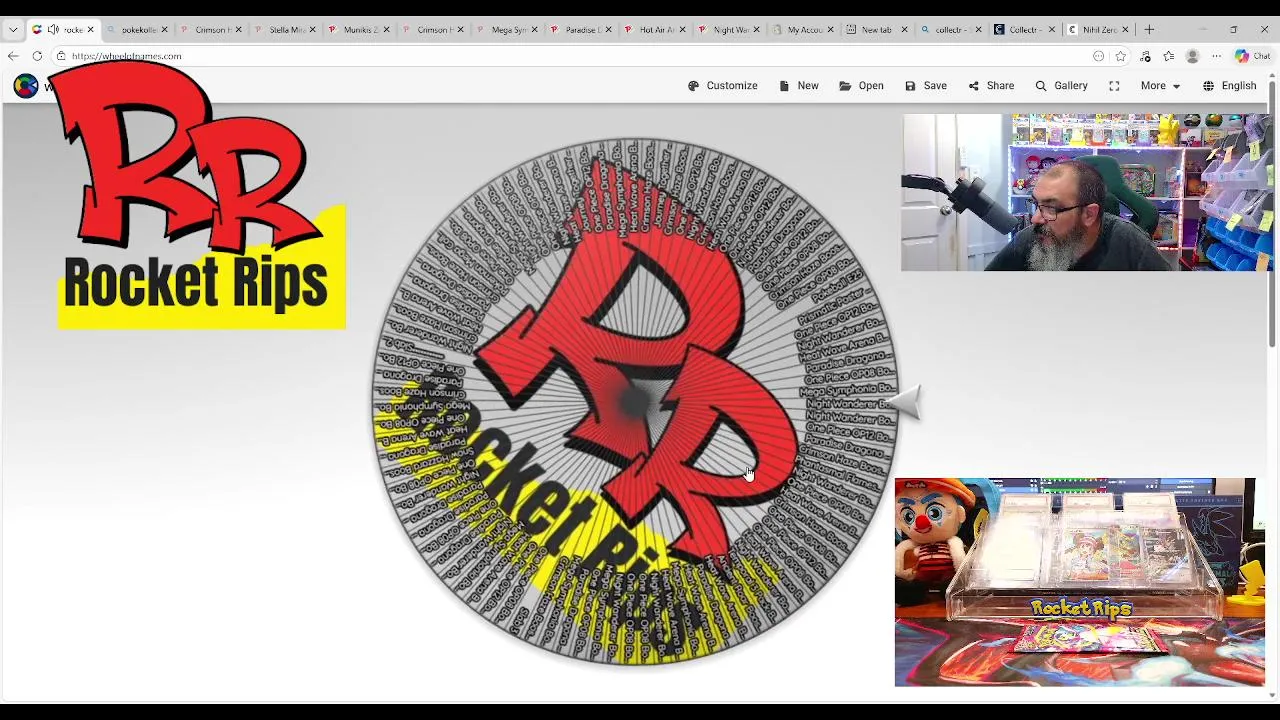Image resolution: width=1280 pixels, height=720 pixels.
Task: Open the favorites list icon
Action: tap(1168, 56)
